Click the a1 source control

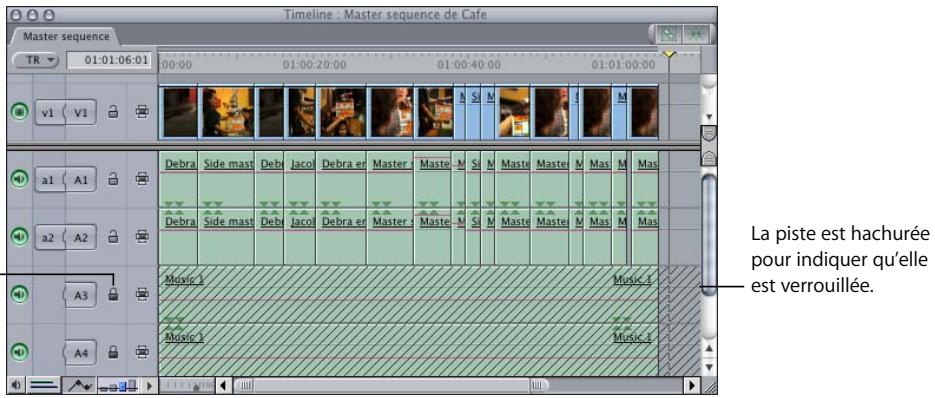point(49,179)
